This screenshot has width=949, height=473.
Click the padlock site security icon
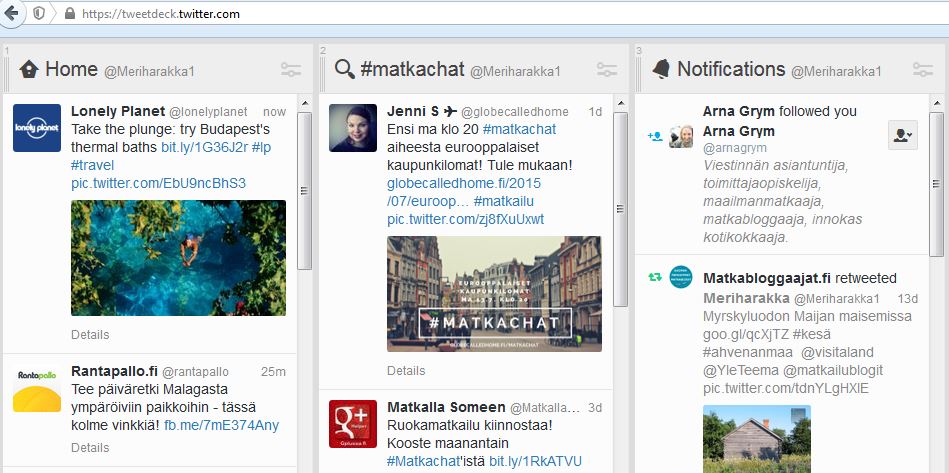[x=70, y=13]
